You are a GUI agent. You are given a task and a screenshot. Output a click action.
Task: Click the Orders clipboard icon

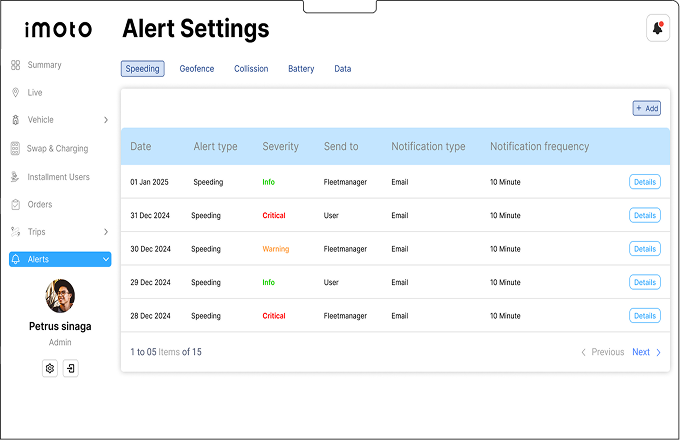click(16, 204)
